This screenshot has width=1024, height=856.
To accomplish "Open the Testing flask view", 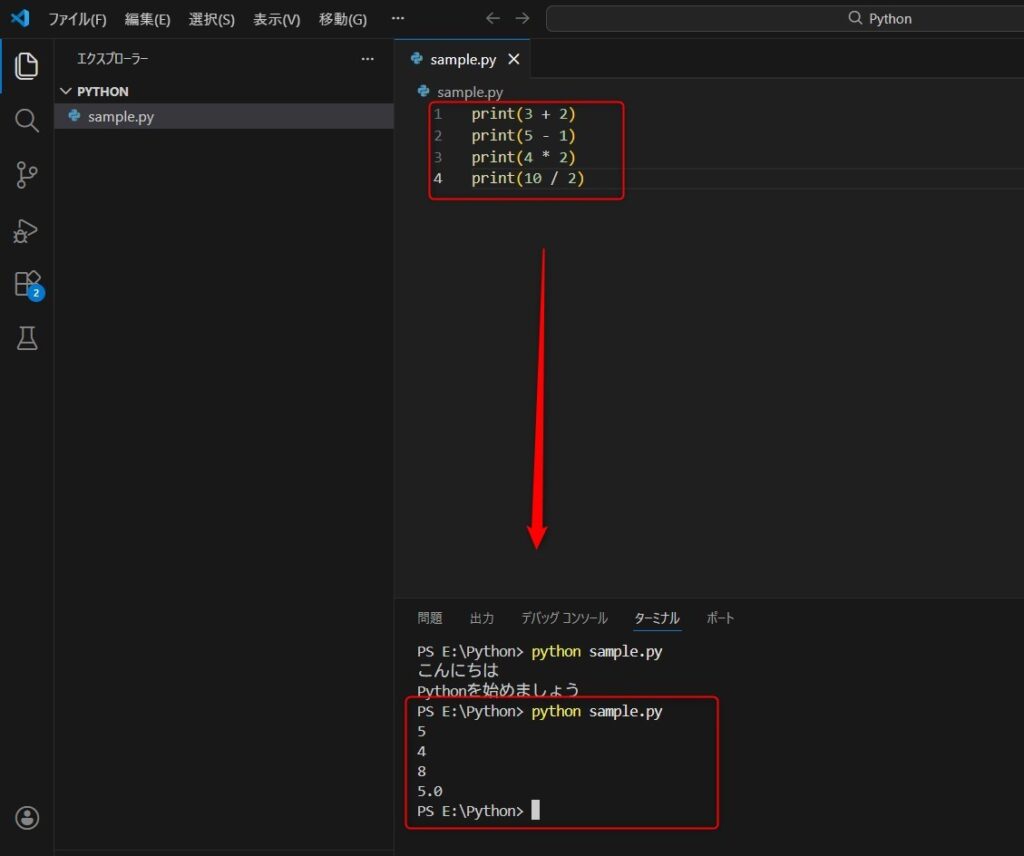I will 26,338.
